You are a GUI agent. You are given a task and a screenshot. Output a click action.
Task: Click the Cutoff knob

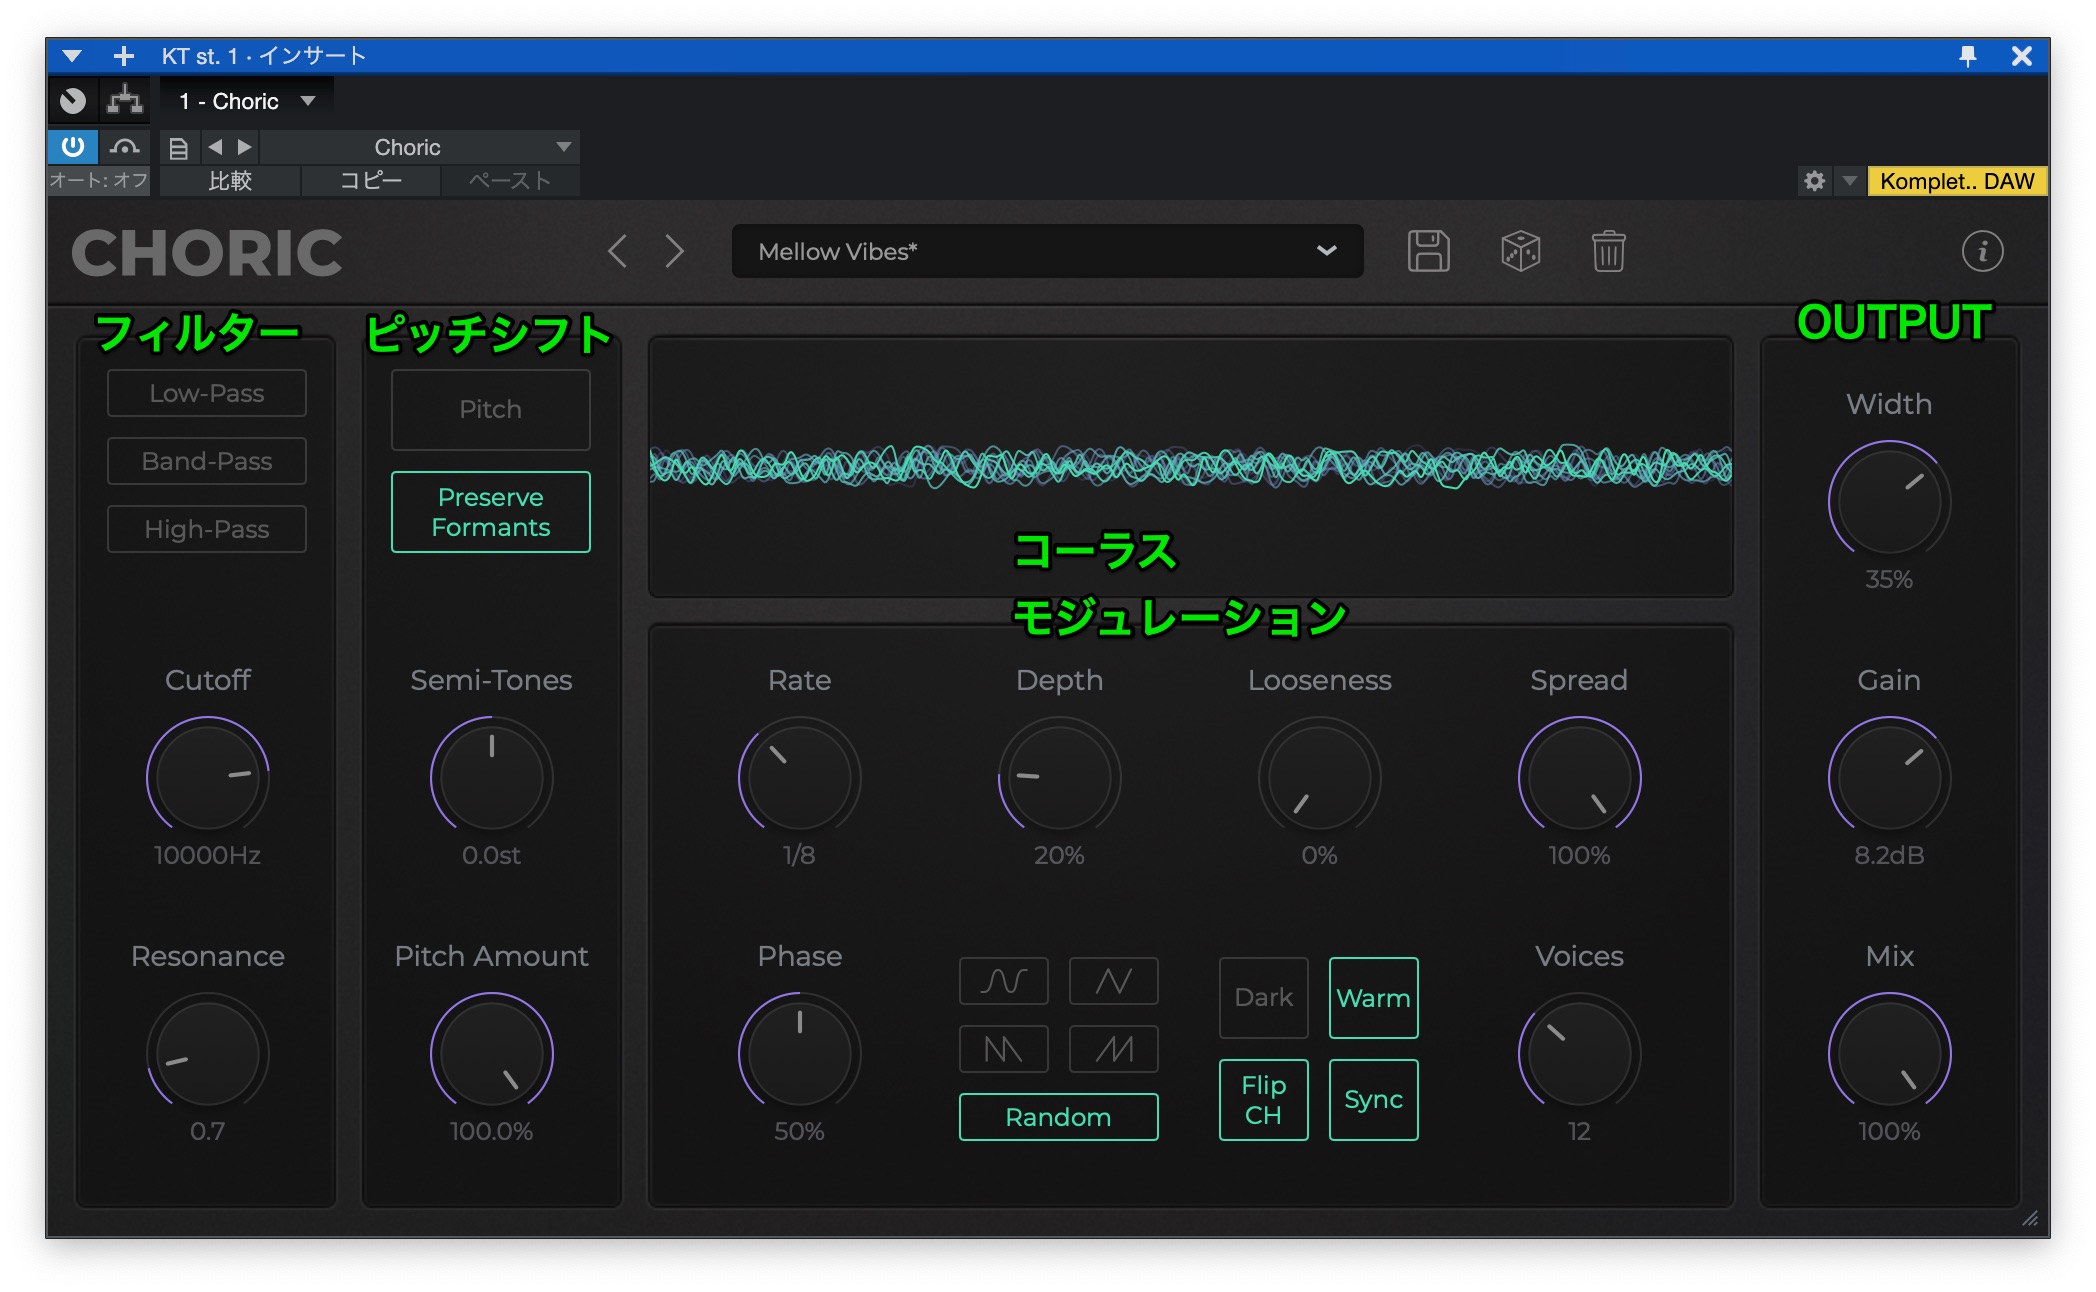tap(208, 776)
